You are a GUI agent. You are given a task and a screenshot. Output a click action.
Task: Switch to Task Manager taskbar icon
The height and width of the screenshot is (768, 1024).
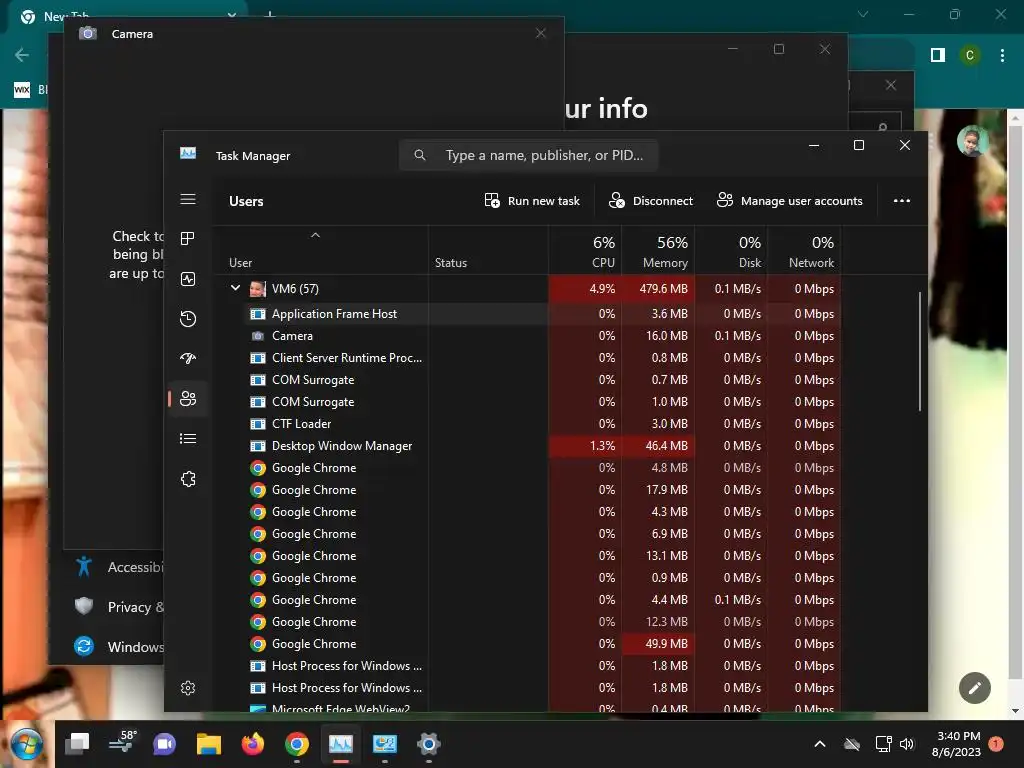(341, 744)
